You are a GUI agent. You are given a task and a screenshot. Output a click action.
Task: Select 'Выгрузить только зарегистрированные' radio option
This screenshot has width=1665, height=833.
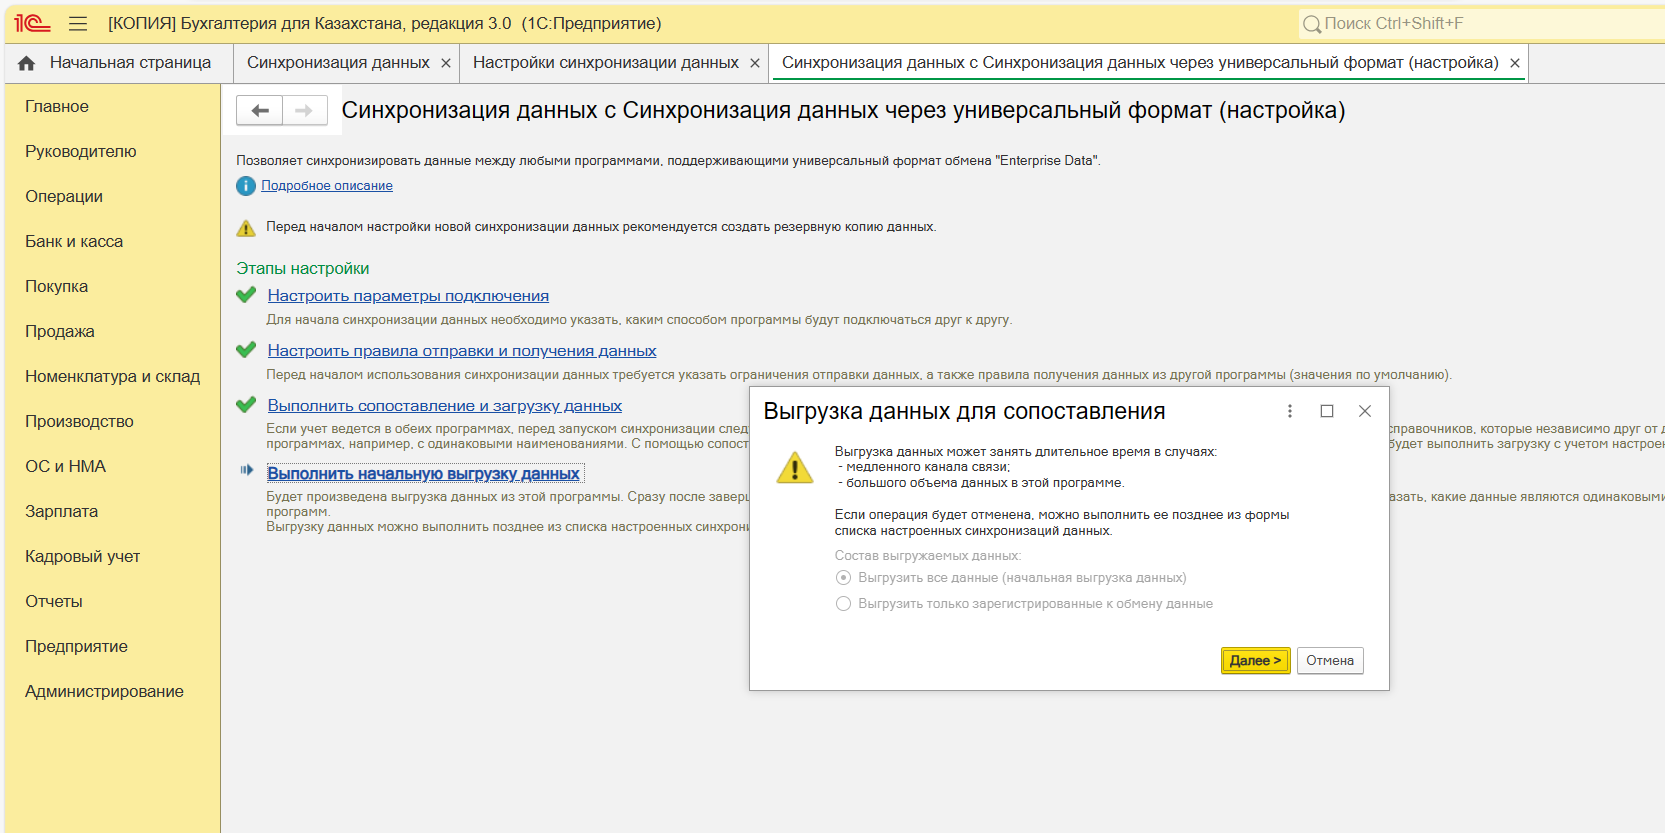pyautogui.click(x=844, y=604)
